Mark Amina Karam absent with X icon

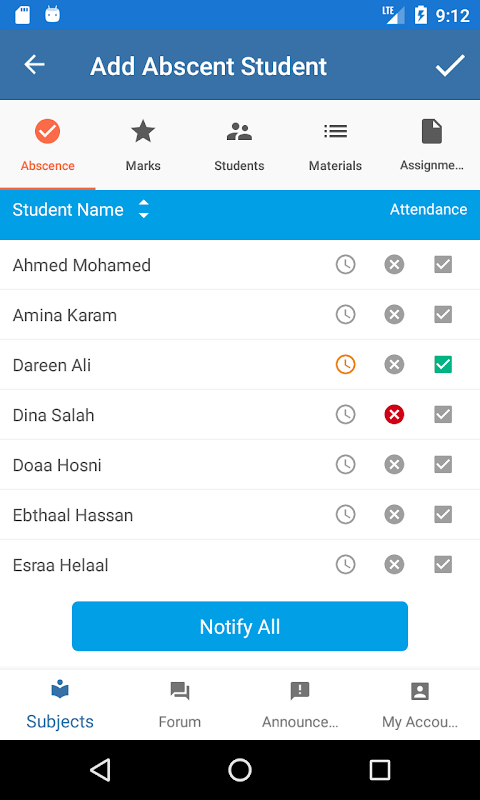394,315
